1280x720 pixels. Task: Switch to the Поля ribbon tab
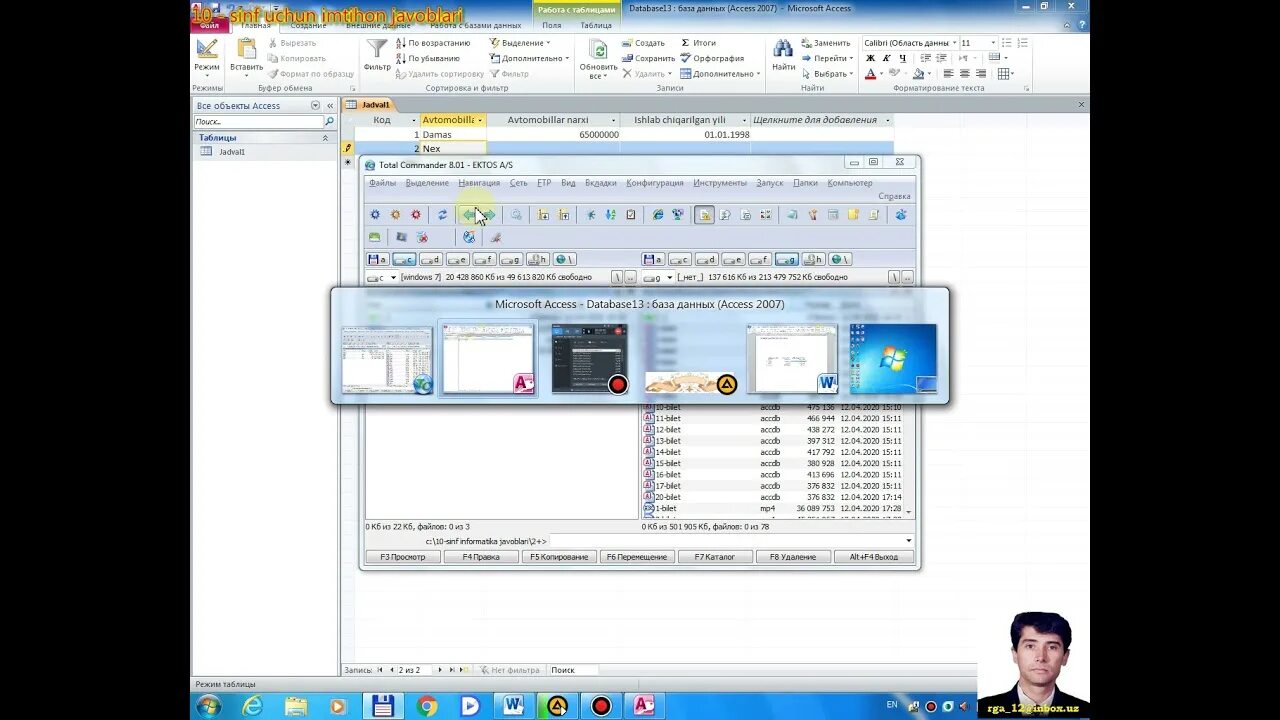pyautogui.click(x=552, y=25)
